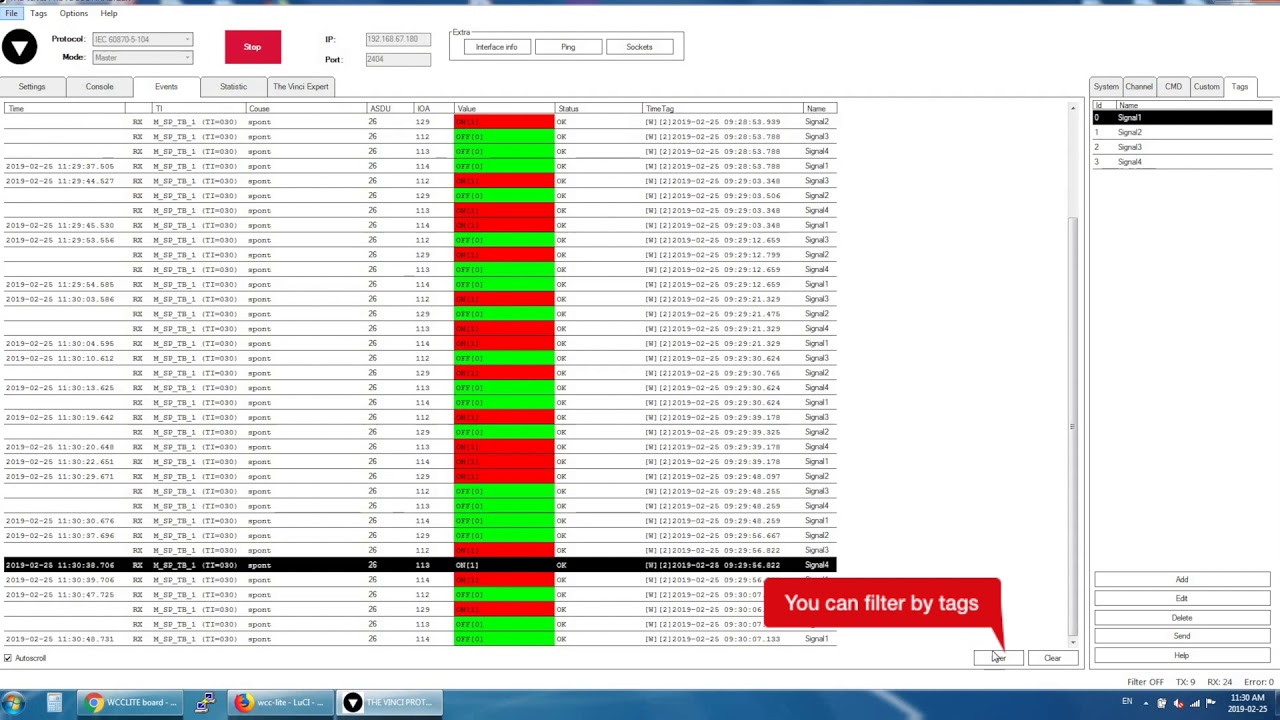Screen dimensions: 1280x720
Task: Click the Send button in tags panel
Action: point(1182,637)
